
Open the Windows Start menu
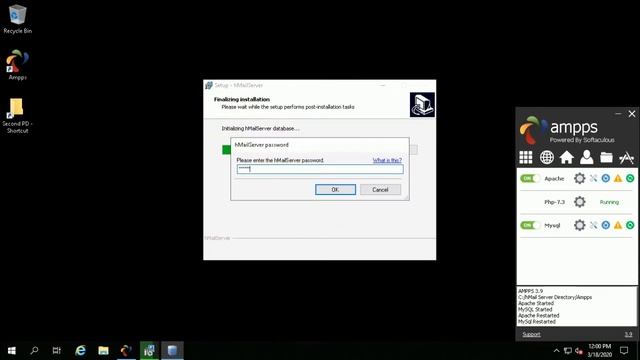(11, 351)
